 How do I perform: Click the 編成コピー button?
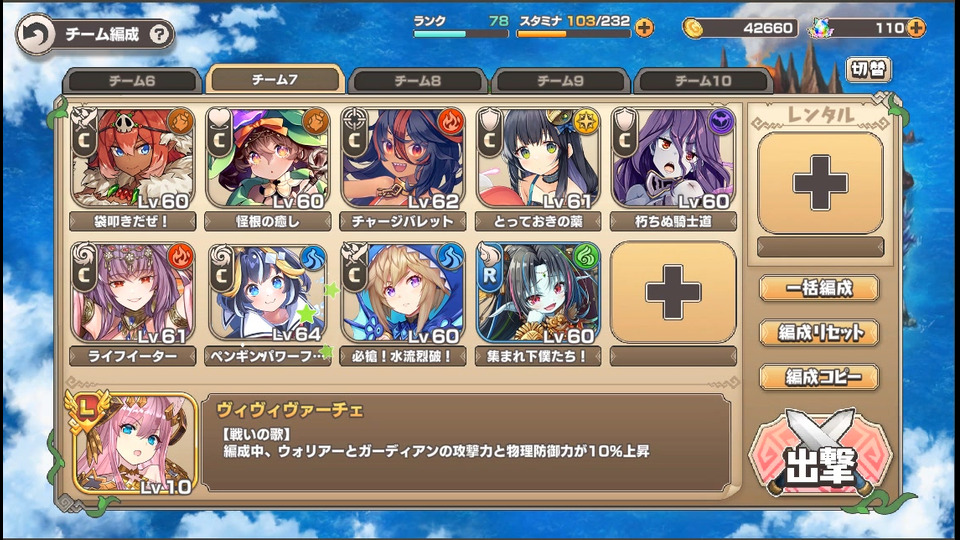(820, 377)
